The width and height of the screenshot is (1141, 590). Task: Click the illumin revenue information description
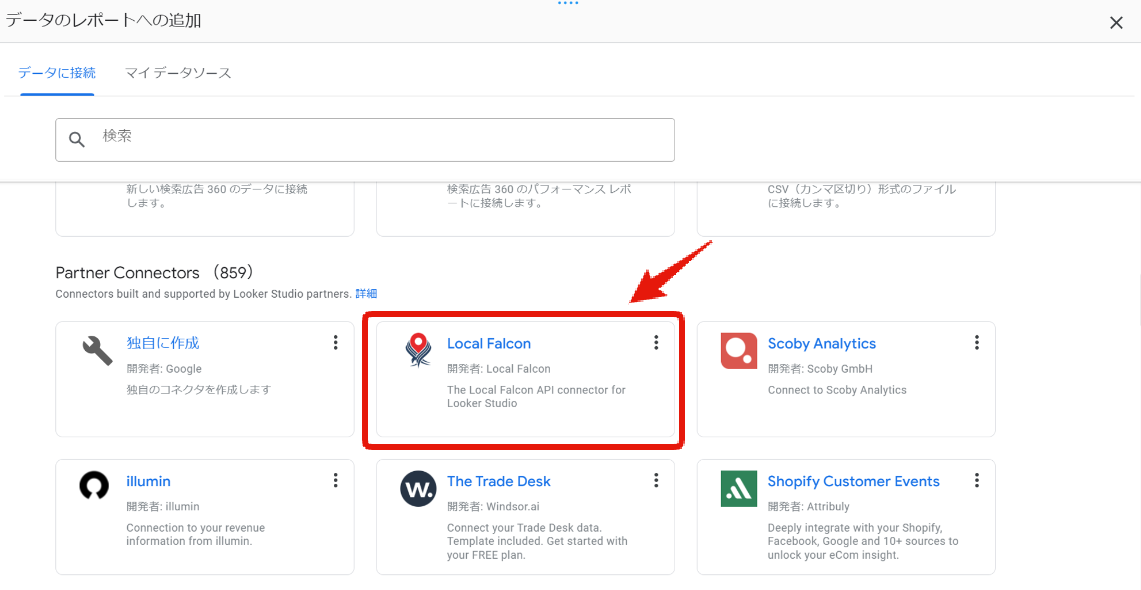click(196, 535)
